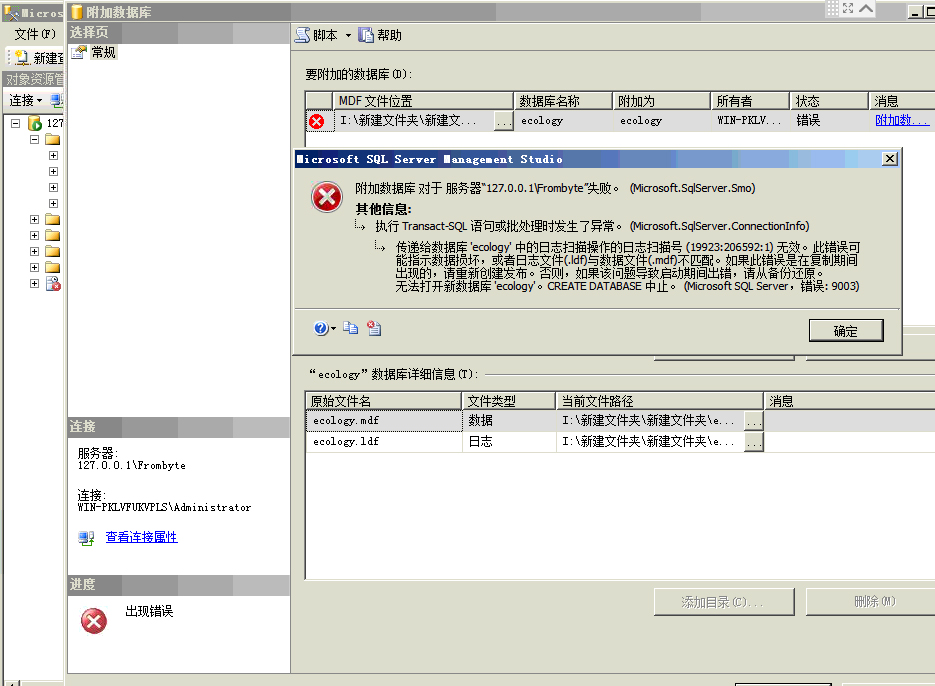This screenshot has width=935, height=686.
Task: Click the red error icon in the MDF row
Action: click(x=317, y=121)
